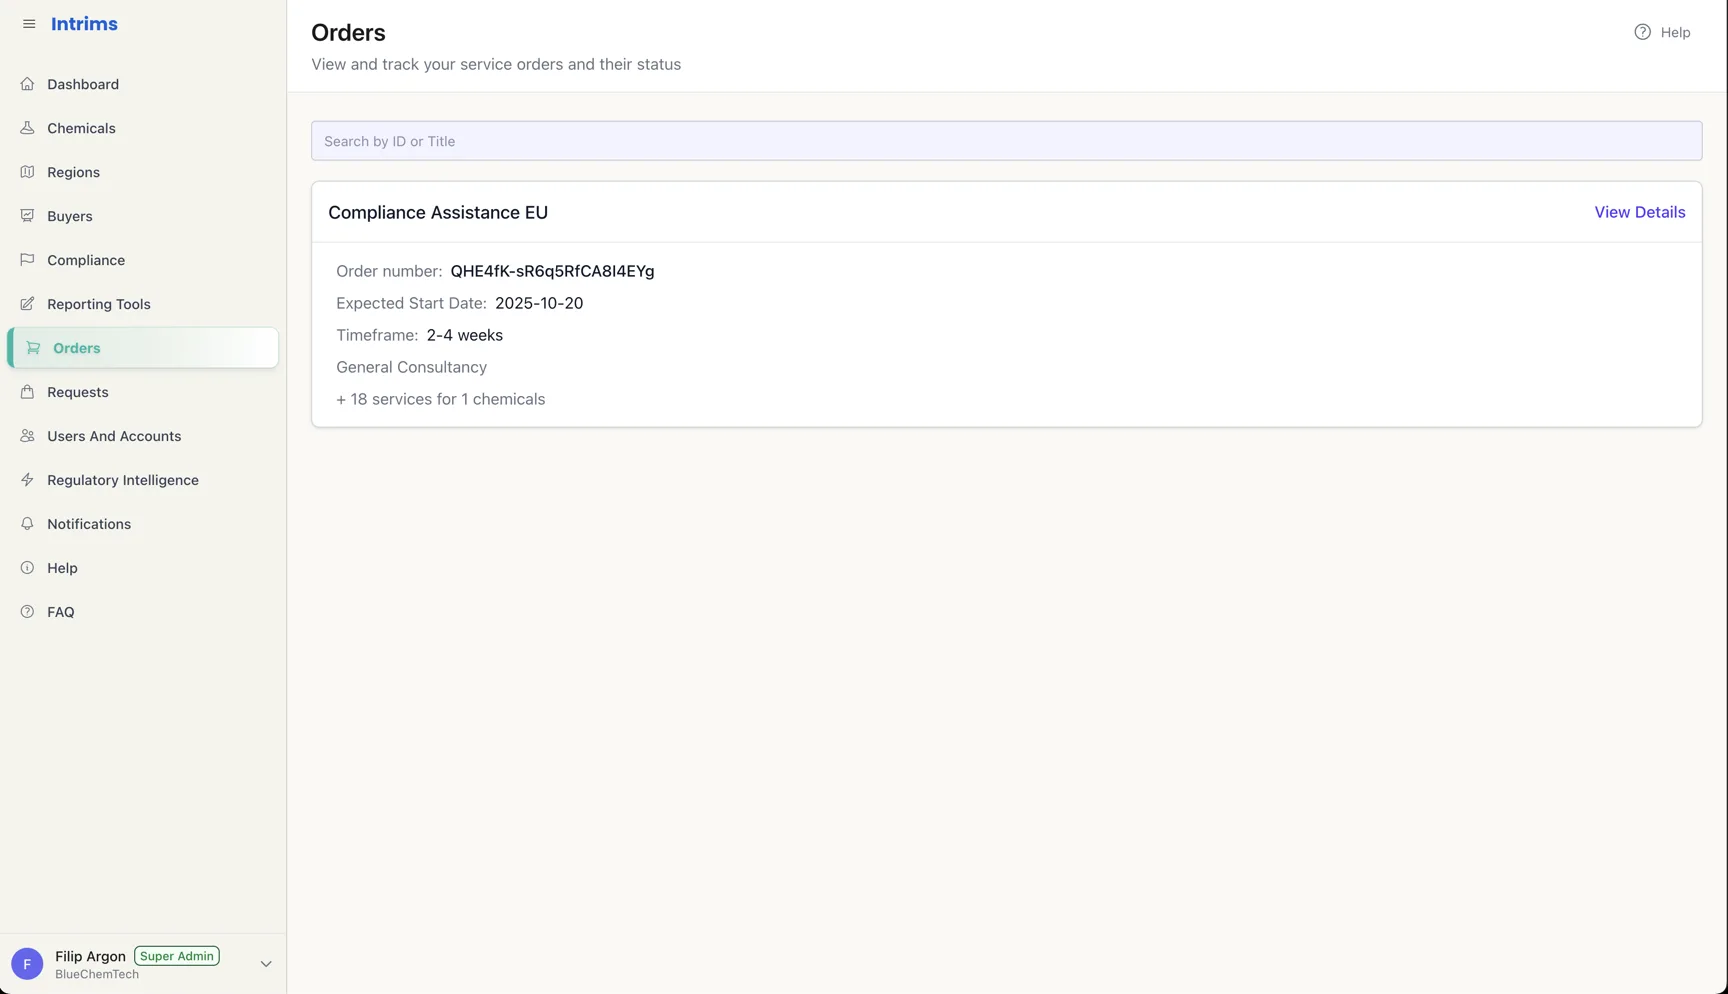The height and width of the screenshot is (994, 1728).
Task: Open the Compliance Assistance EU order card
Action: click(1006, 304)
